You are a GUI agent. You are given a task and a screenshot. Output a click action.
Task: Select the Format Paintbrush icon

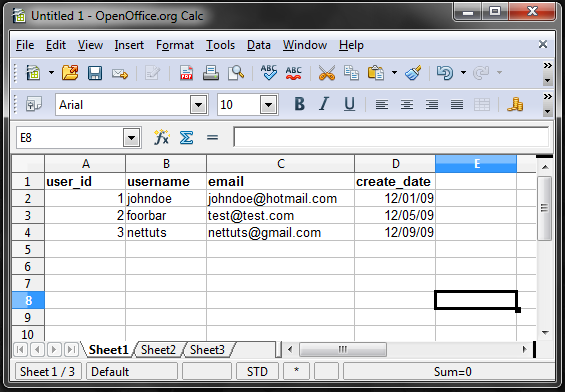413,73
